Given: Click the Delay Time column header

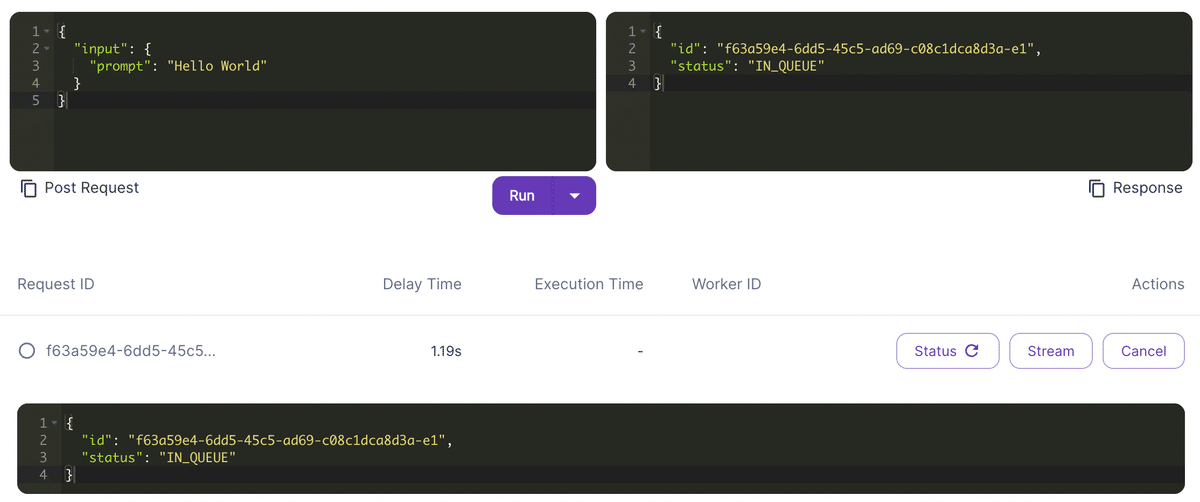Looking at the screenshot, I should [422, 284].
